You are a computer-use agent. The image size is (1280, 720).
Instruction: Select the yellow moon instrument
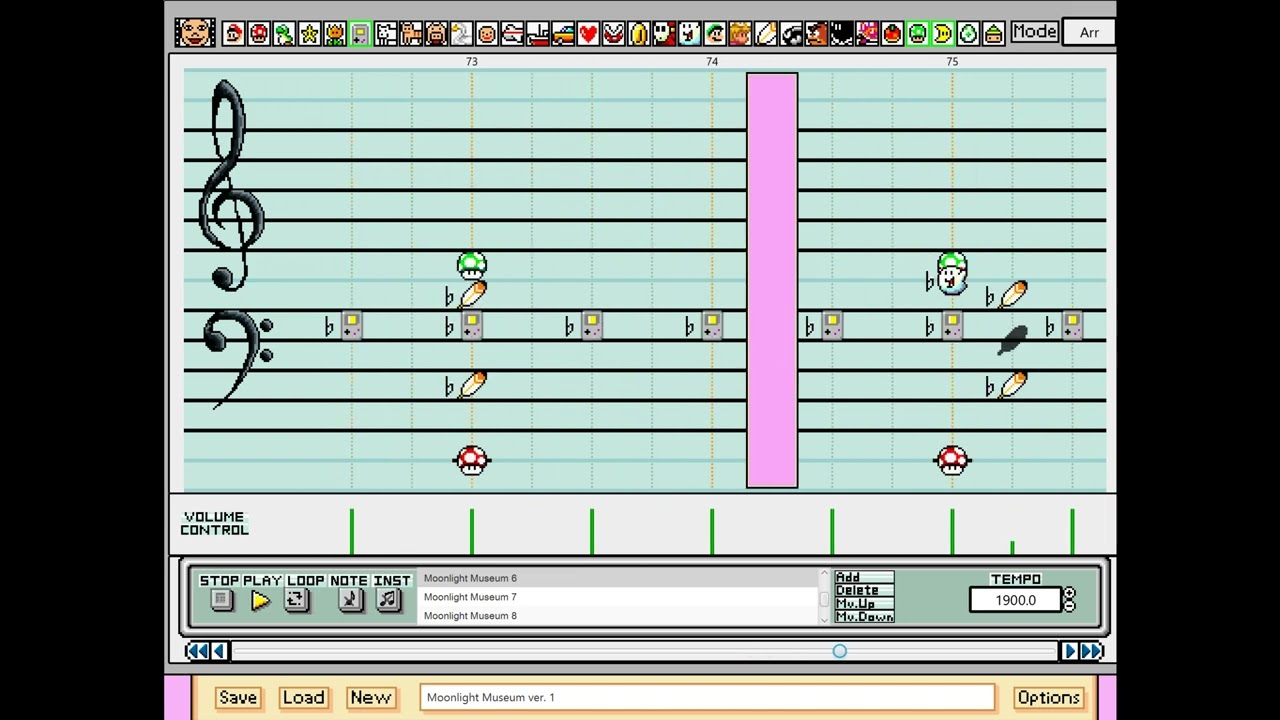(x=942, y=34)
